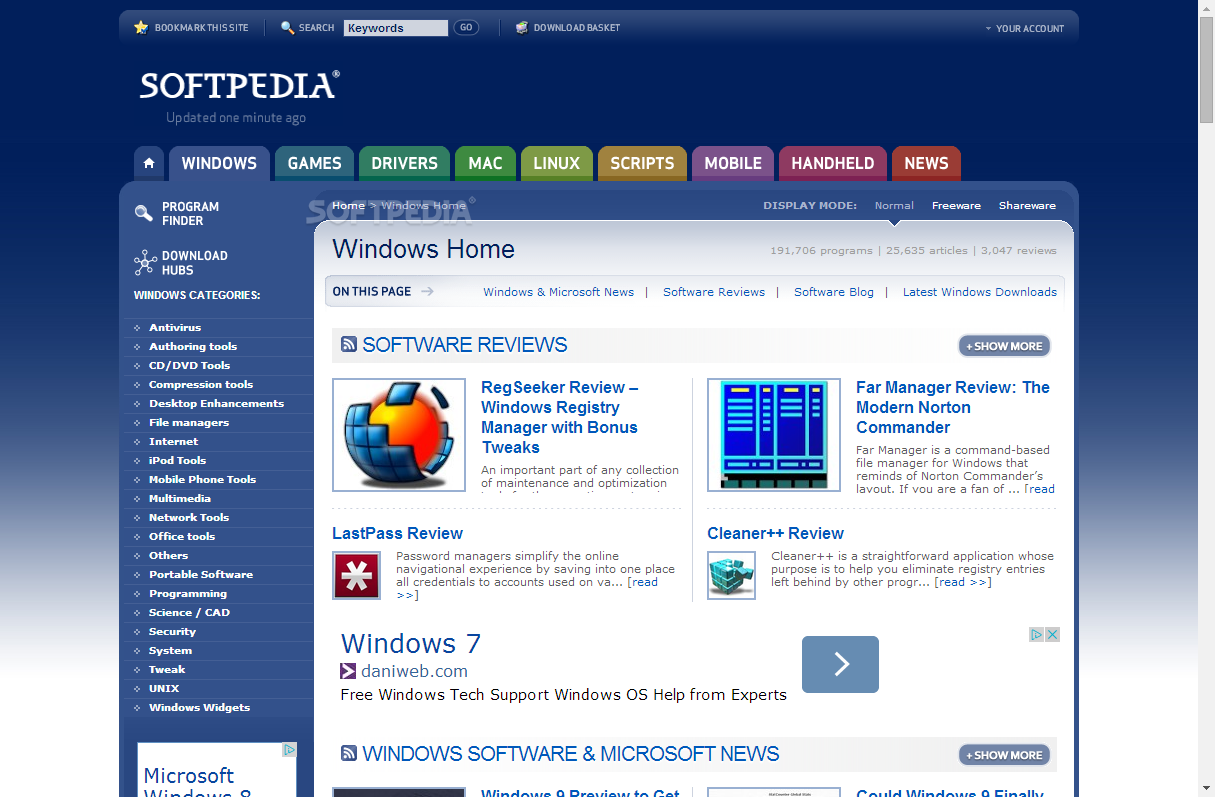This screenshot has width=1215, height=797.
Task: Open the Antivirus category
Action: pos(175,327)
